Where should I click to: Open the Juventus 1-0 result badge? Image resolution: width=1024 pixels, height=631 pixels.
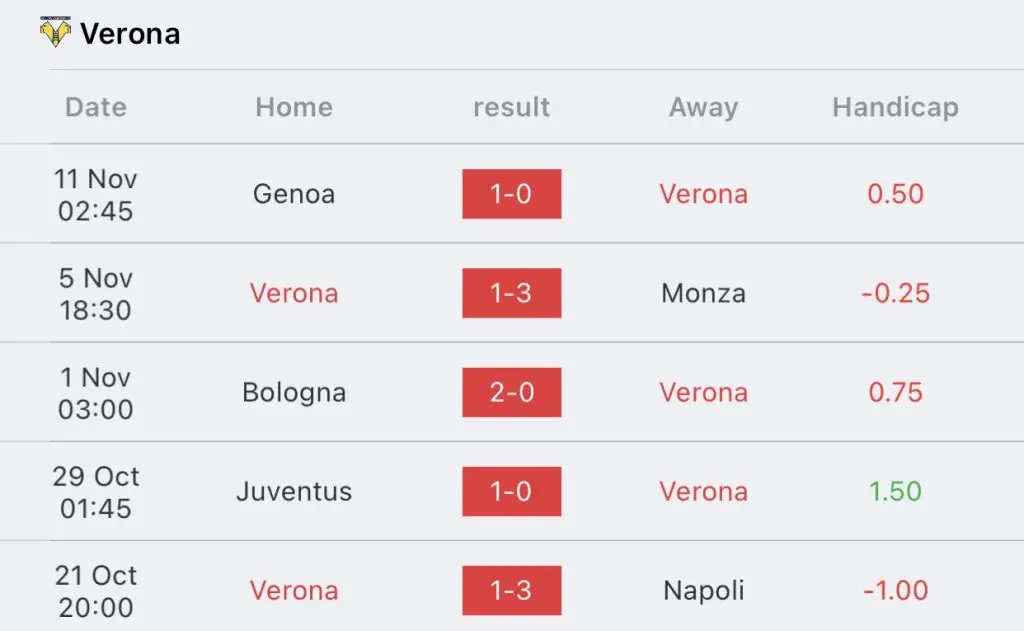[x=511, y=491]
